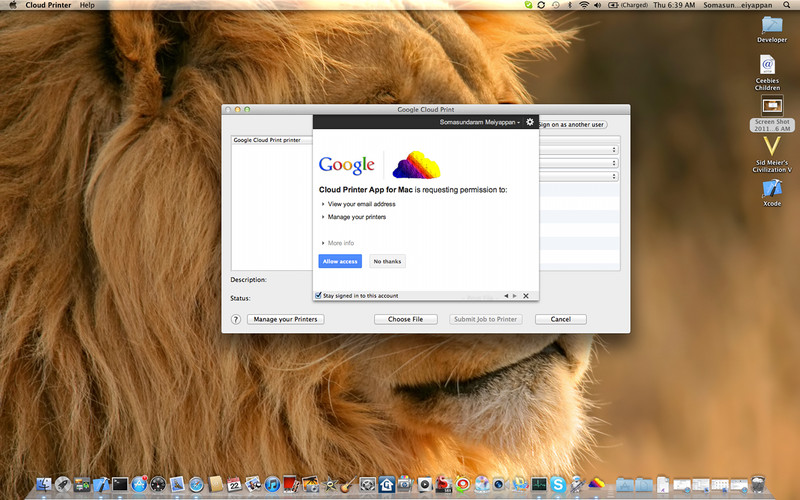
Task: Click the Allow access button
Action: (x=340, y=261)
